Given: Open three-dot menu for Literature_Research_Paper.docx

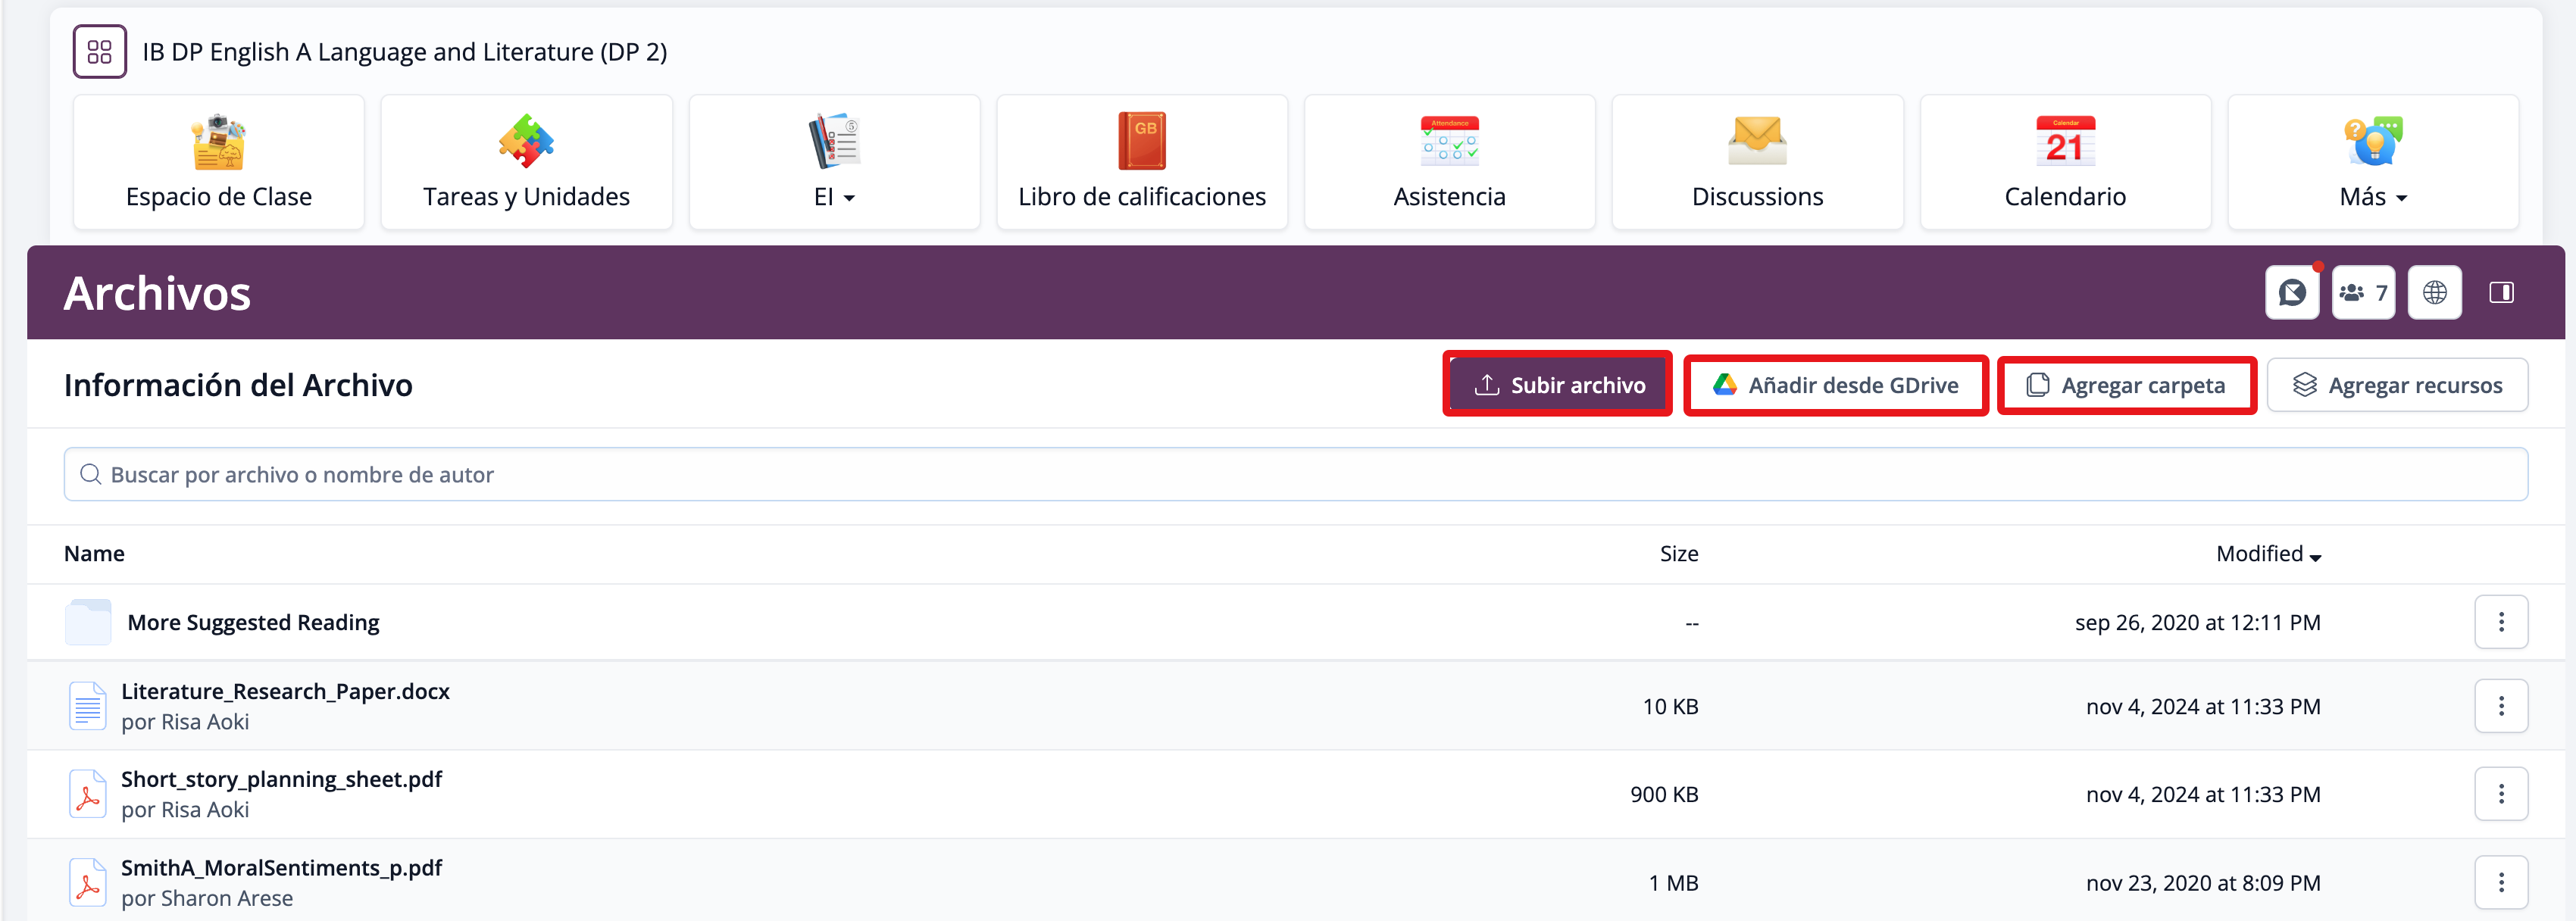Looking at the screenshot, I should coord(2500,706).
